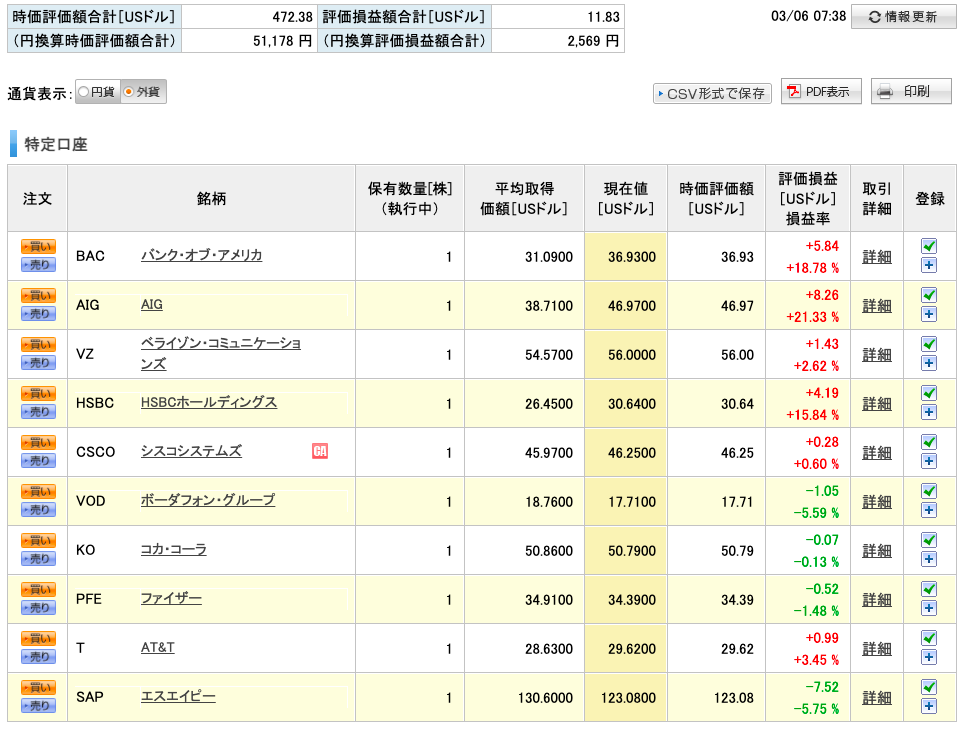Viewport: 966px width, 729px height.
Task: Click the buy button for KO
Action: click(38, 540)
